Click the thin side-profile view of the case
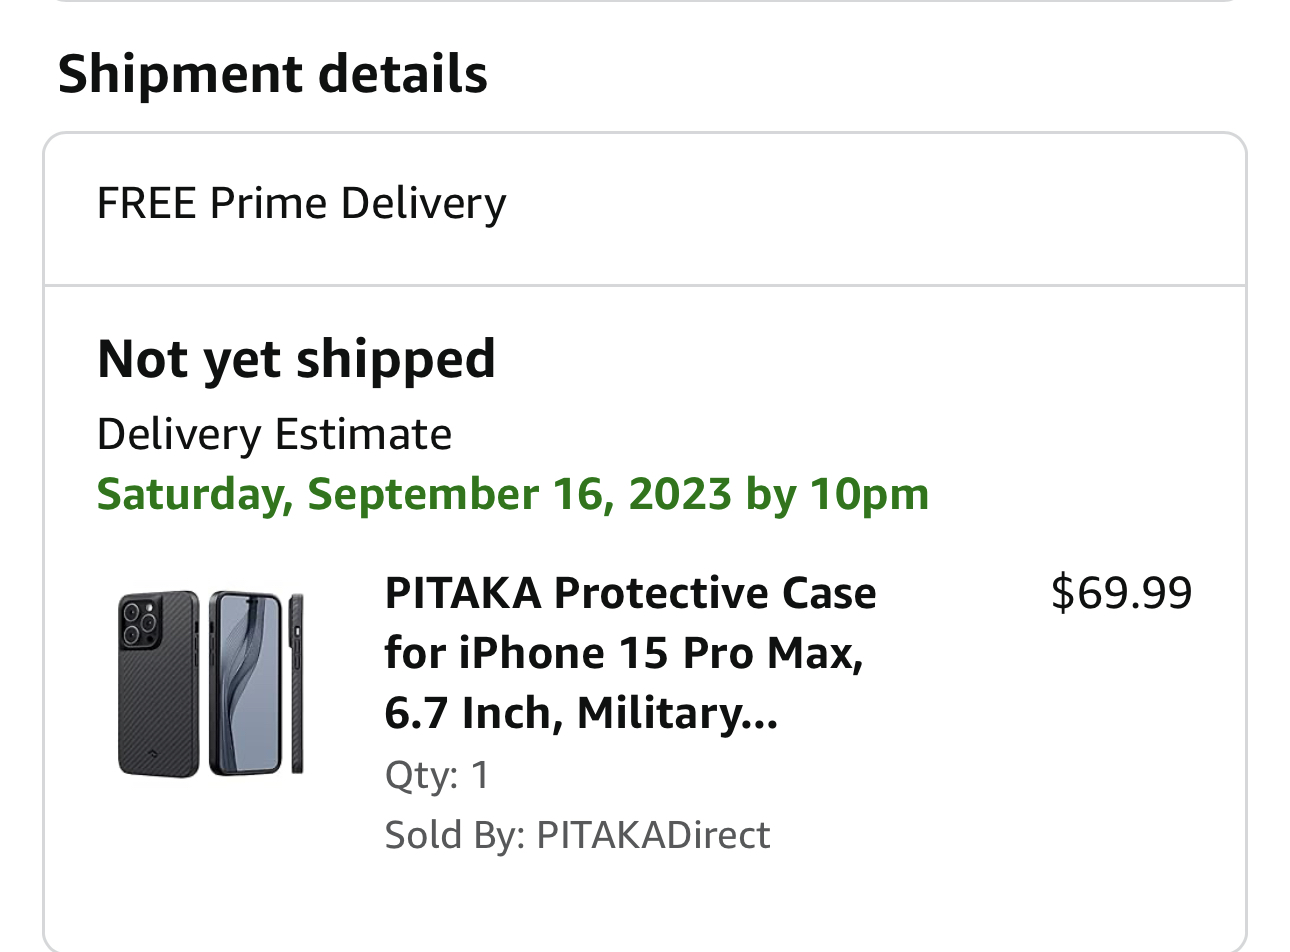Image resolution: width=1290 pixels, height=952 pixels. (297, 684)
